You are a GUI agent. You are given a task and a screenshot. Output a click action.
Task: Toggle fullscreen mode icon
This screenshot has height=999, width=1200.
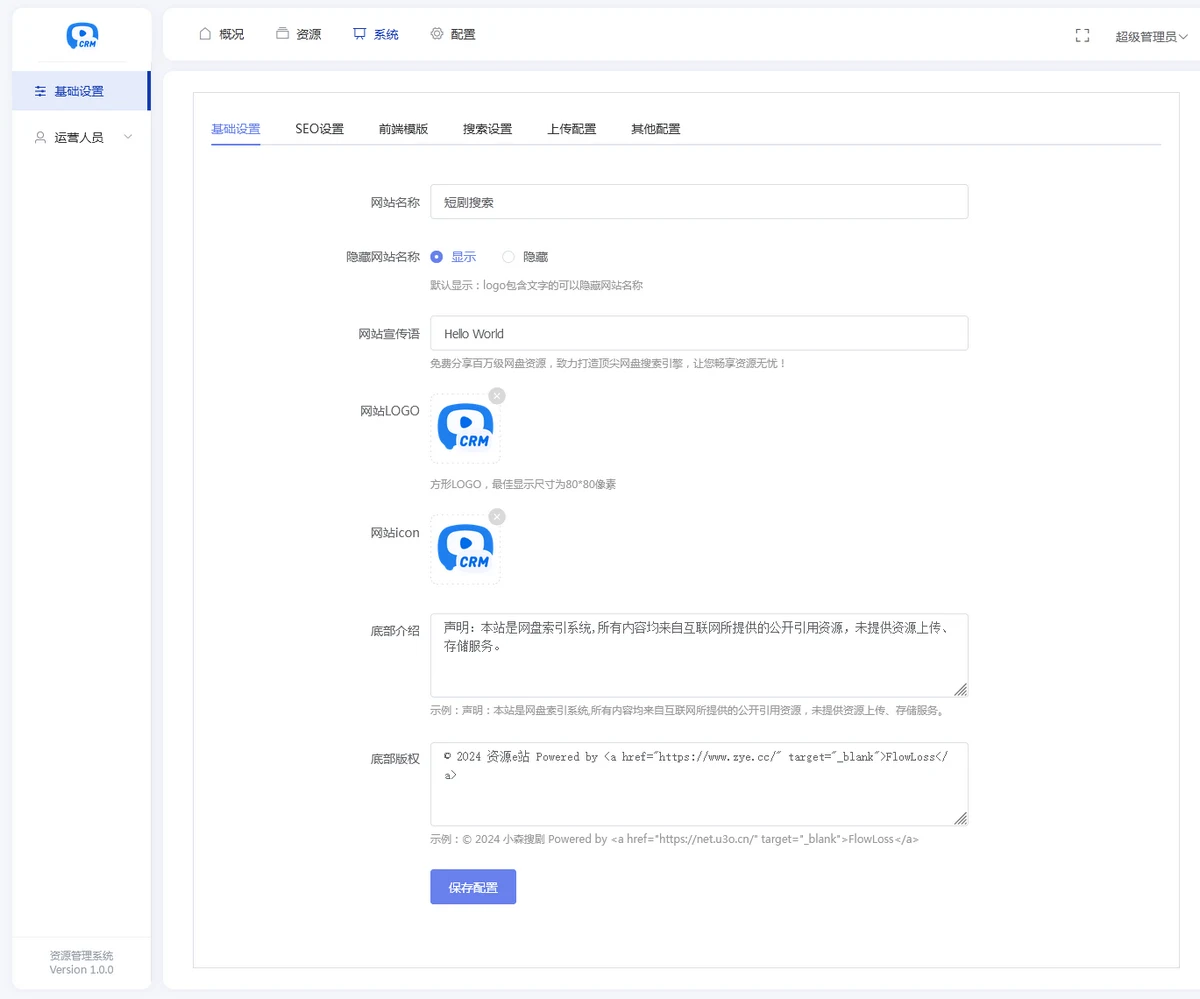pyautogui.click(x=1082, y=35)
